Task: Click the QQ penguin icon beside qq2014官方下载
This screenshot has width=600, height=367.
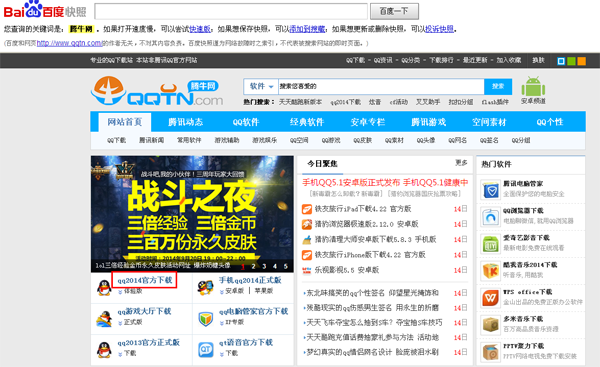Action: pos(104,288)
